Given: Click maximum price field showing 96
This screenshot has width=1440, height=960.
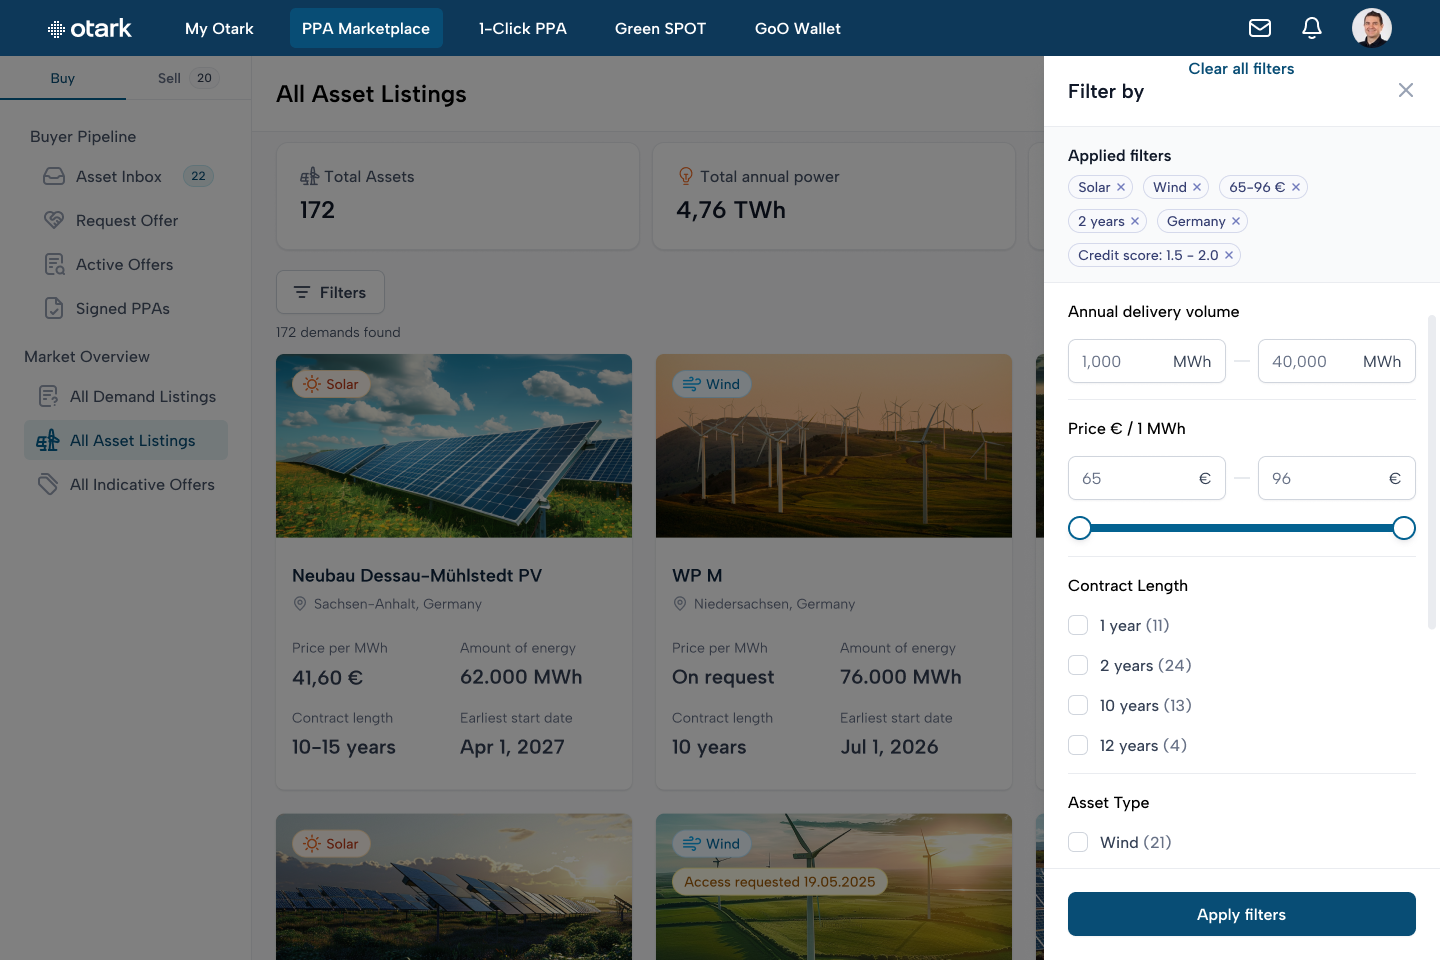Looking at the screenshot, I should coord(1337,478).
